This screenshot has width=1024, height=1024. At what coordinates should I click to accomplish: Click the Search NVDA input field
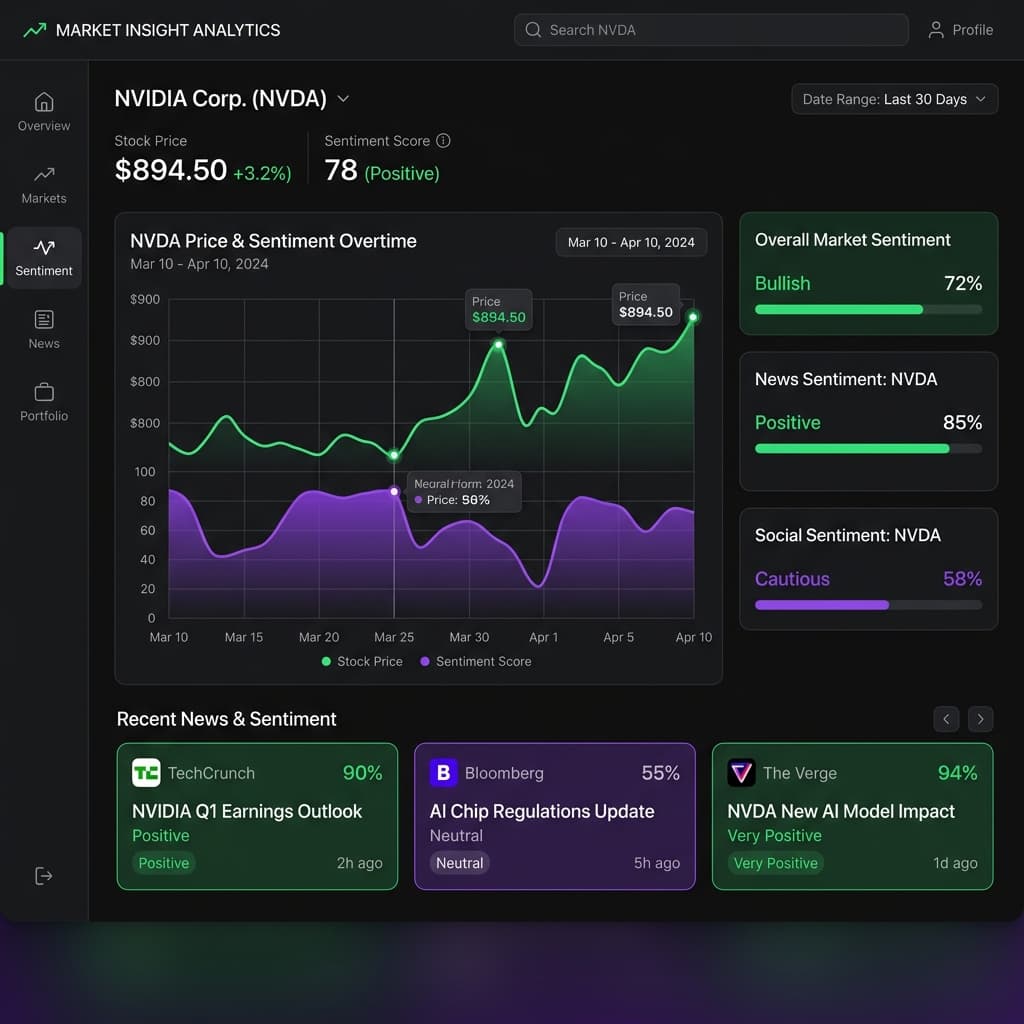coord(711,30)
